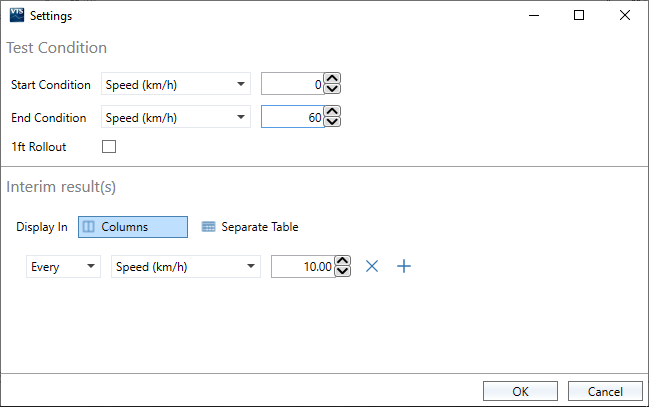Screen dimensions: 649x407
Task: Increase Start Condition value with up arrow
Action: point(333,80)
